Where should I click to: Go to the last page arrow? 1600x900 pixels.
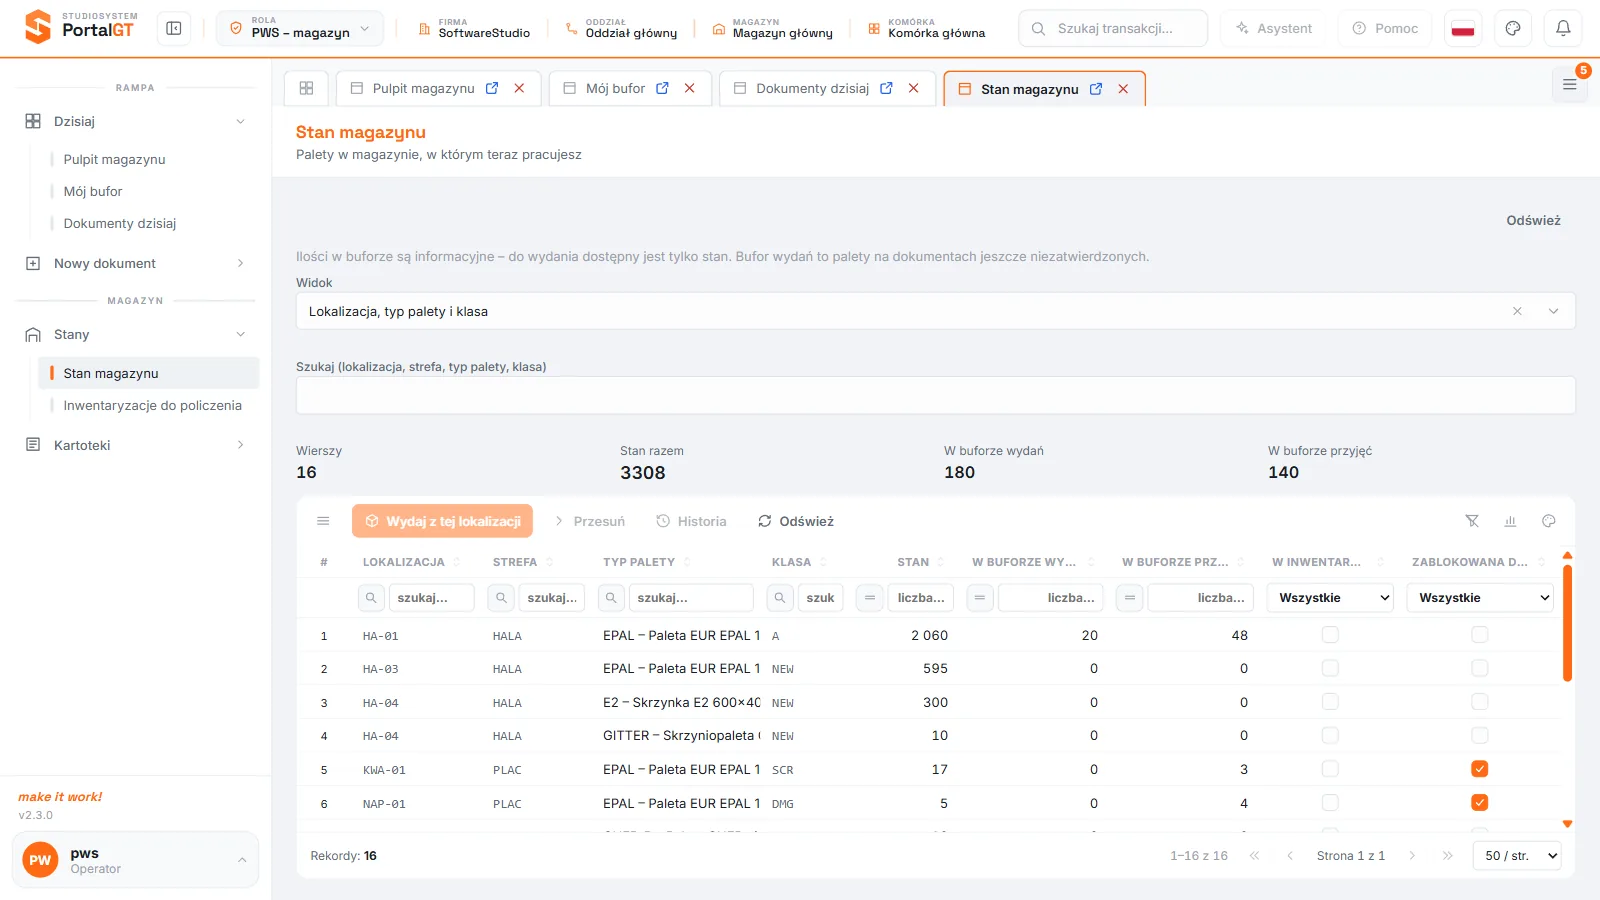(1447, 856)
